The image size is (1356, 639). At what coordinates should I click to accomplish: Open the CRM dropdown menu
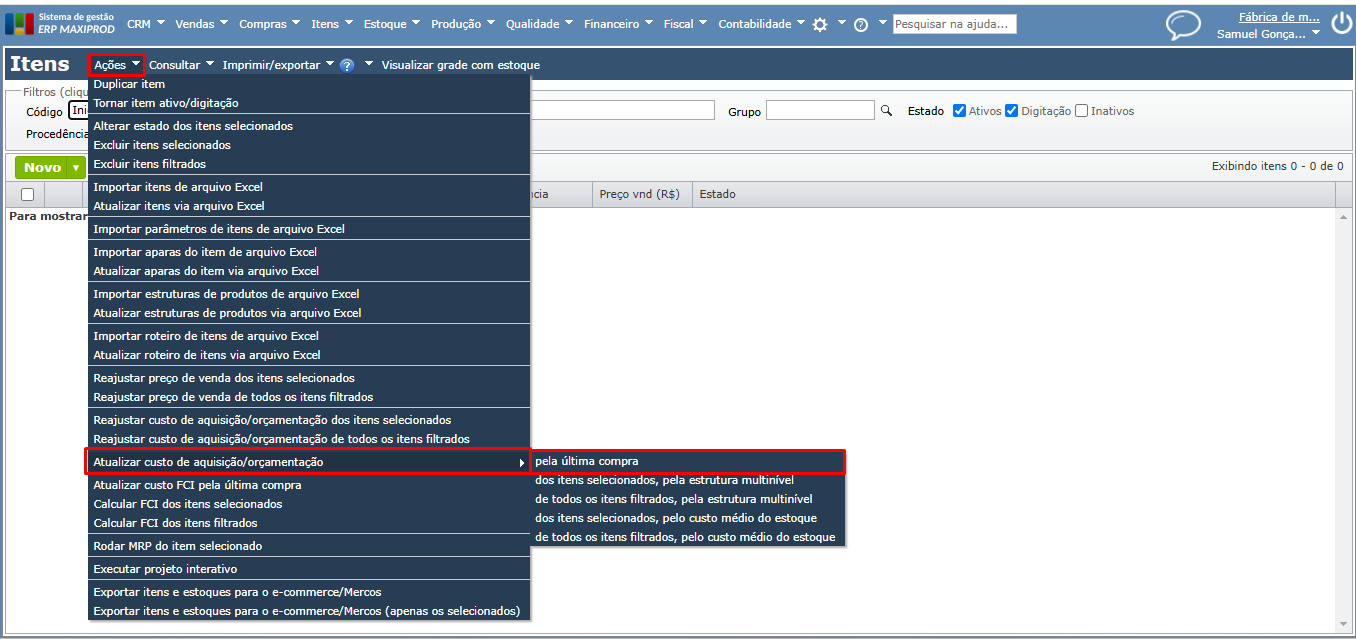(x=146, y=24)
